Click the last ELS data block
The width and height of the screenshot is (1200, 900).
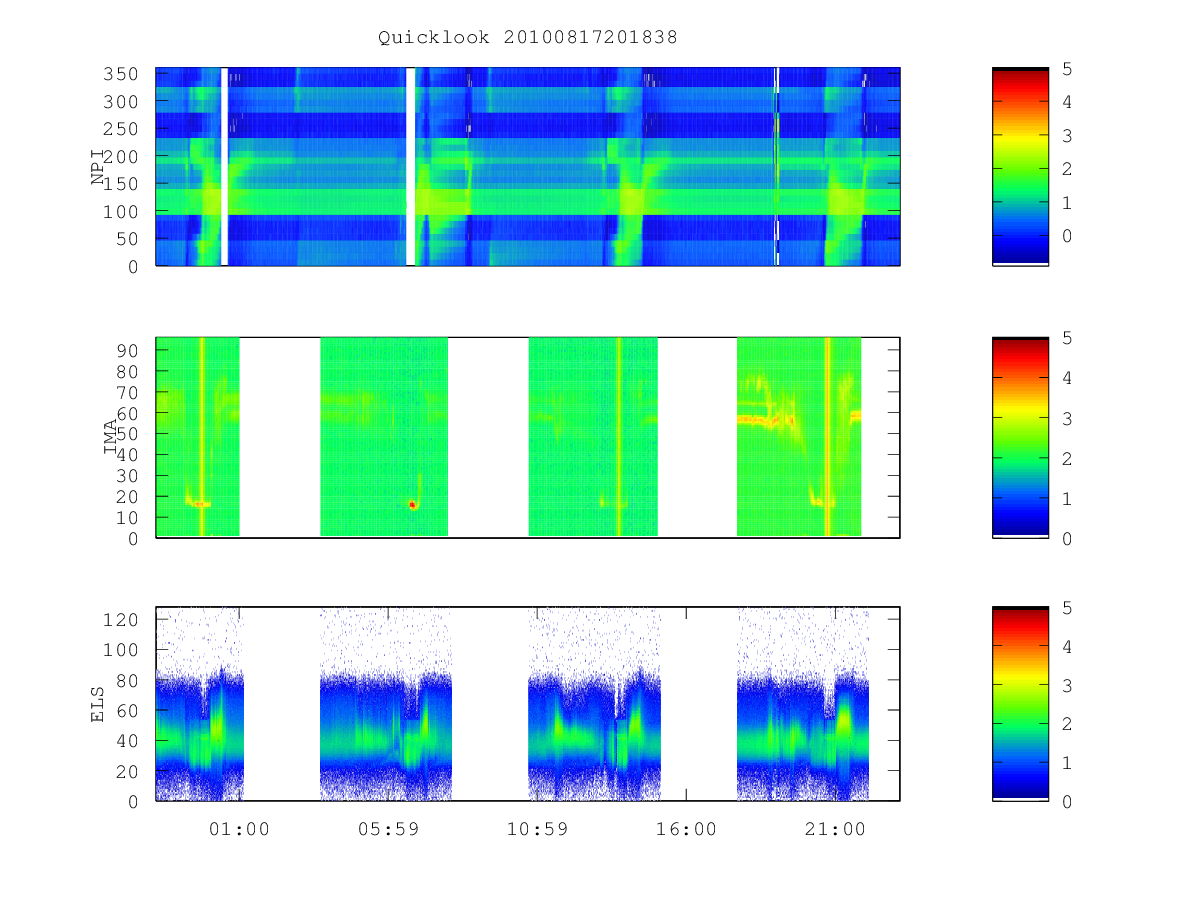803,703
